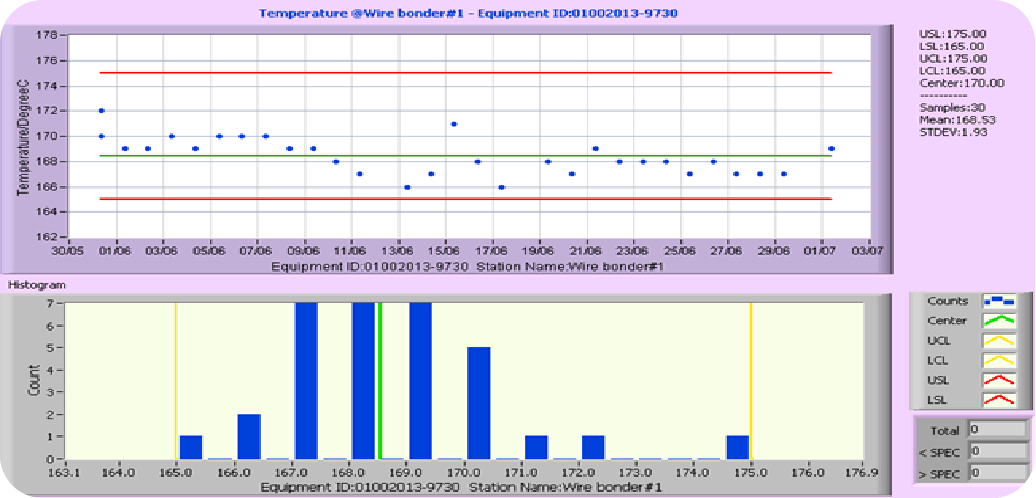Click the LSL legend red line icon
1036x498 pixels.
pos(999,400)
